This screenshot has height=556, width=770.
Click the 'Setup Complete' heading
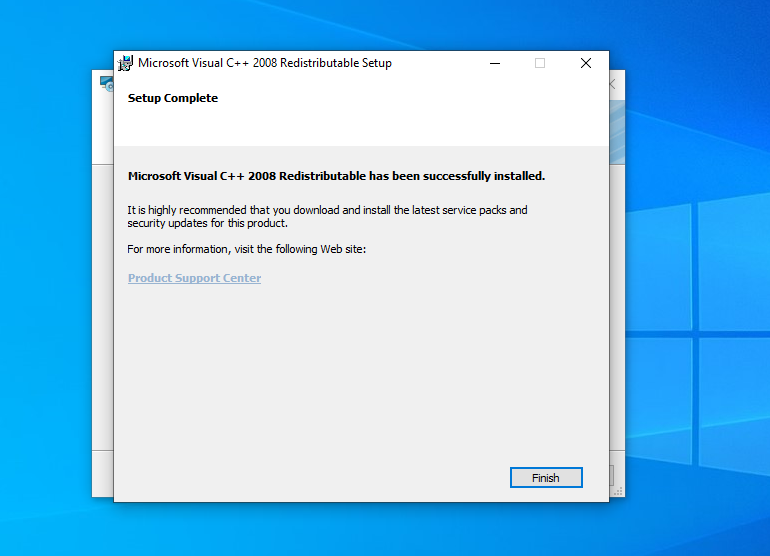pyautogui.click(x=173, y=98)
